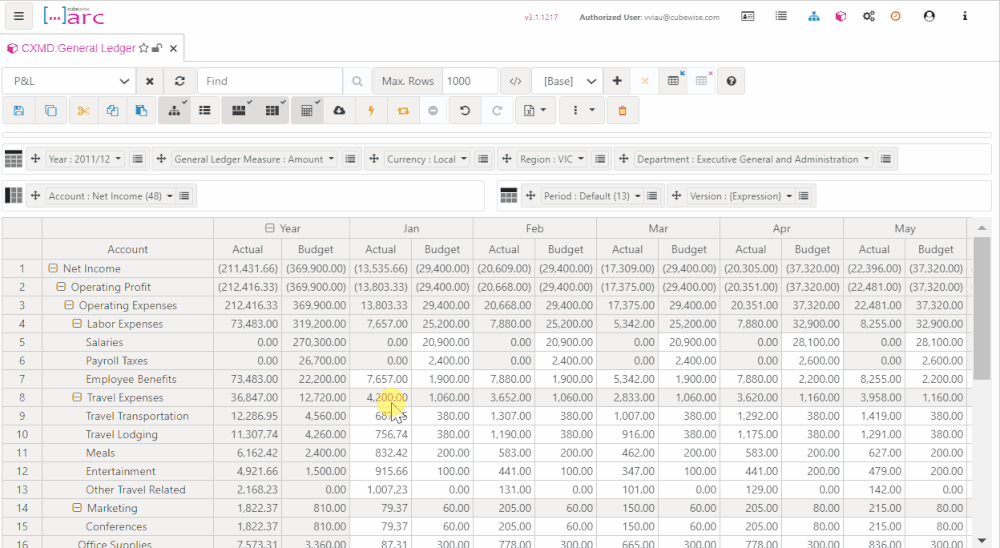Image resolution: width=1000 pixels, height=548 pixels.
Task: Open the user profile icon
Action: click(x=929, y=17)
